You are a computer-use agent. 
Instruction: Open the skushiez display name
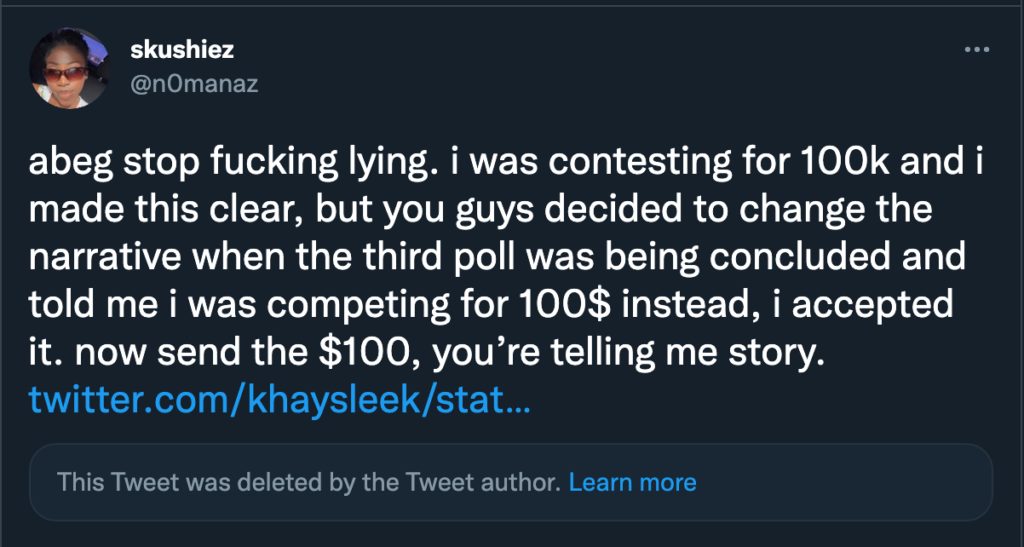pos(182,50)
